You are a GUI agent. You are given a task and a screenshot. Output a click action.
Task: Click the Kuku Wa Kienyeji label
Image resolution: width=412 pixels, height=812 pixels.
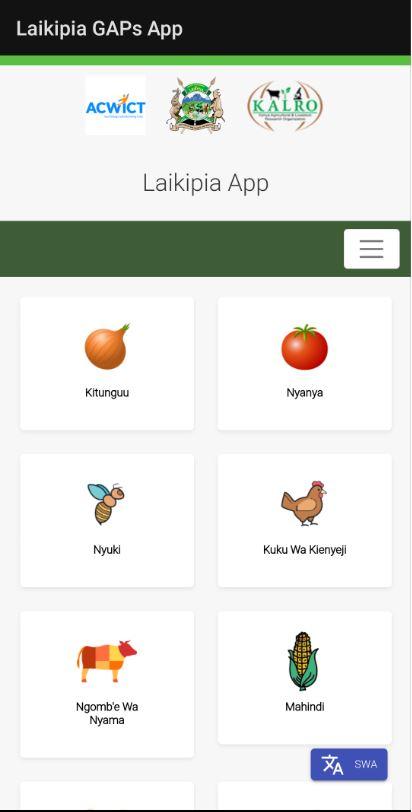tap(304, 549)
